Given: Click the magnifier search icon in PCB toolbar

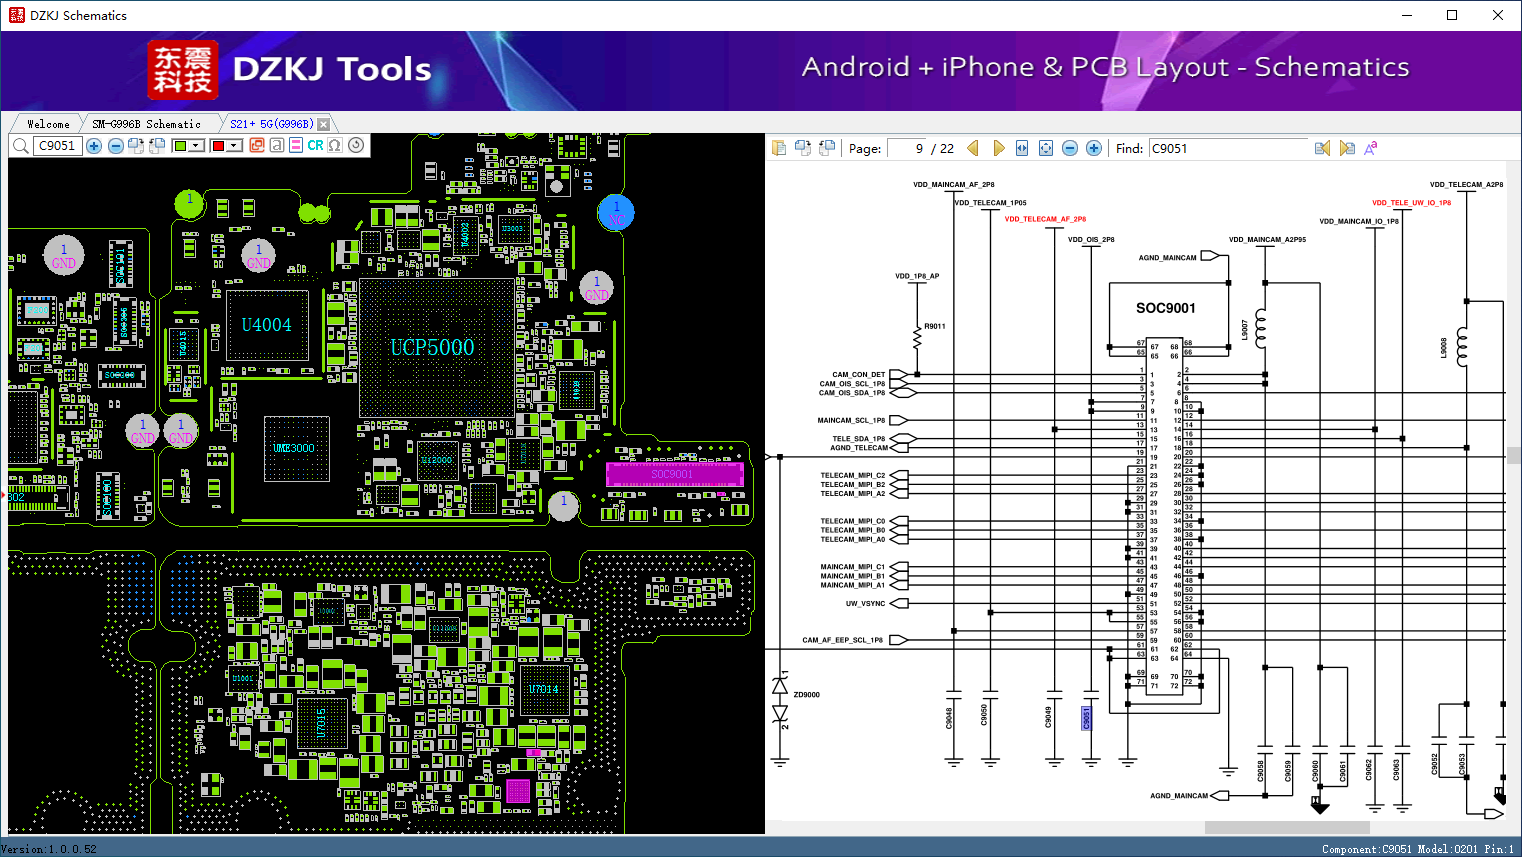Looking at the screenshot, I should point(20,146).
